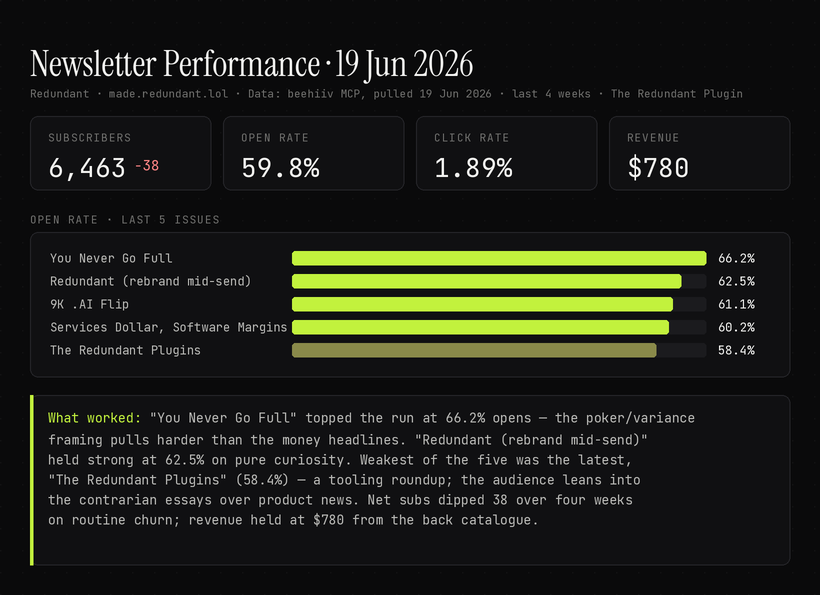Select the What worked highlighted label
Screen dimensions: 820x595
[x=95, y=418]
